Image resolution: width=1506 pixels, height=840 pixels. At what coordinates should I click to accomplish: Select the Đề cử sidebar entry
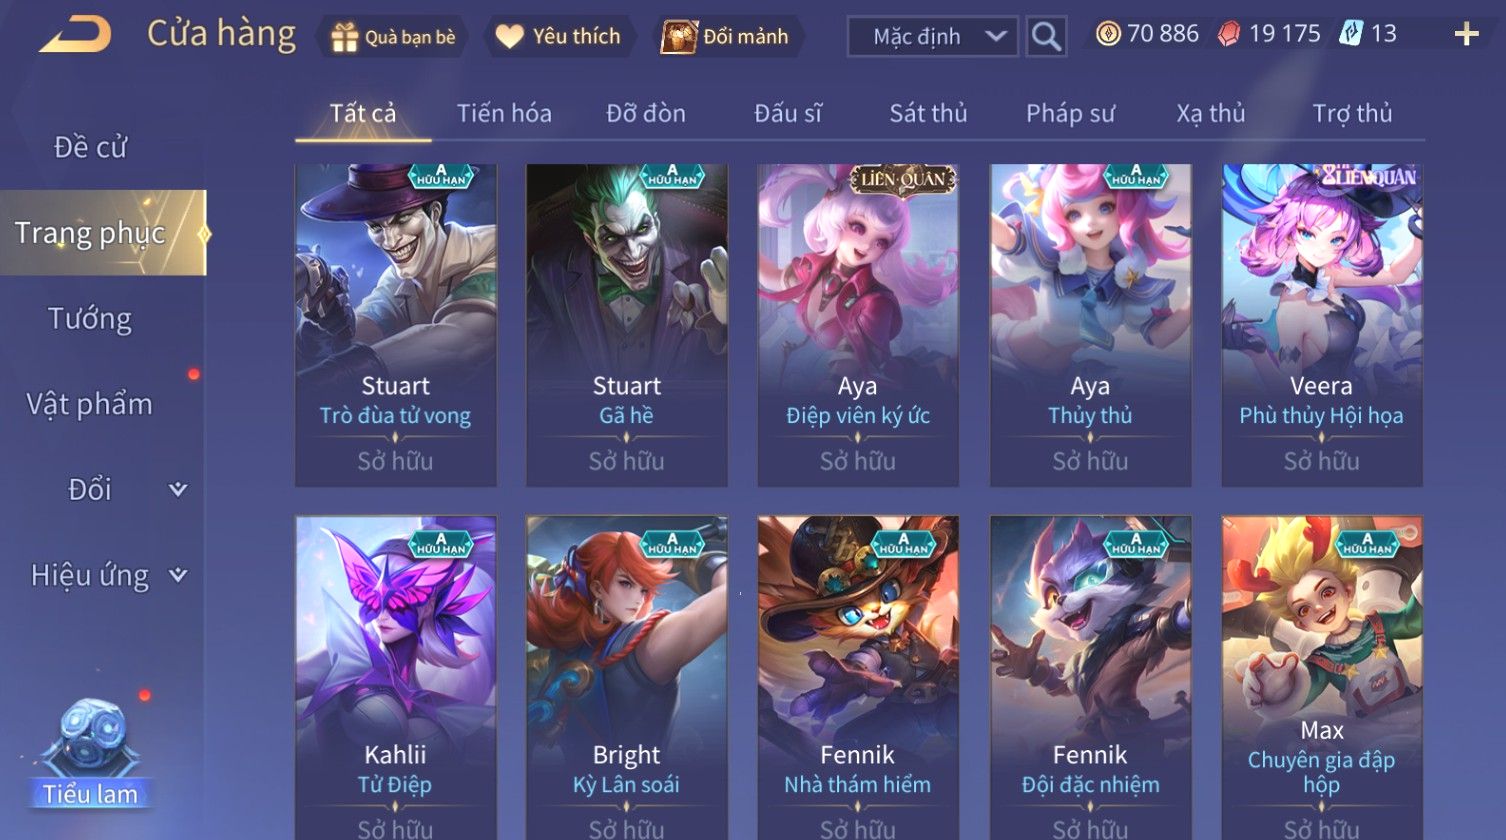pos(90,147)
